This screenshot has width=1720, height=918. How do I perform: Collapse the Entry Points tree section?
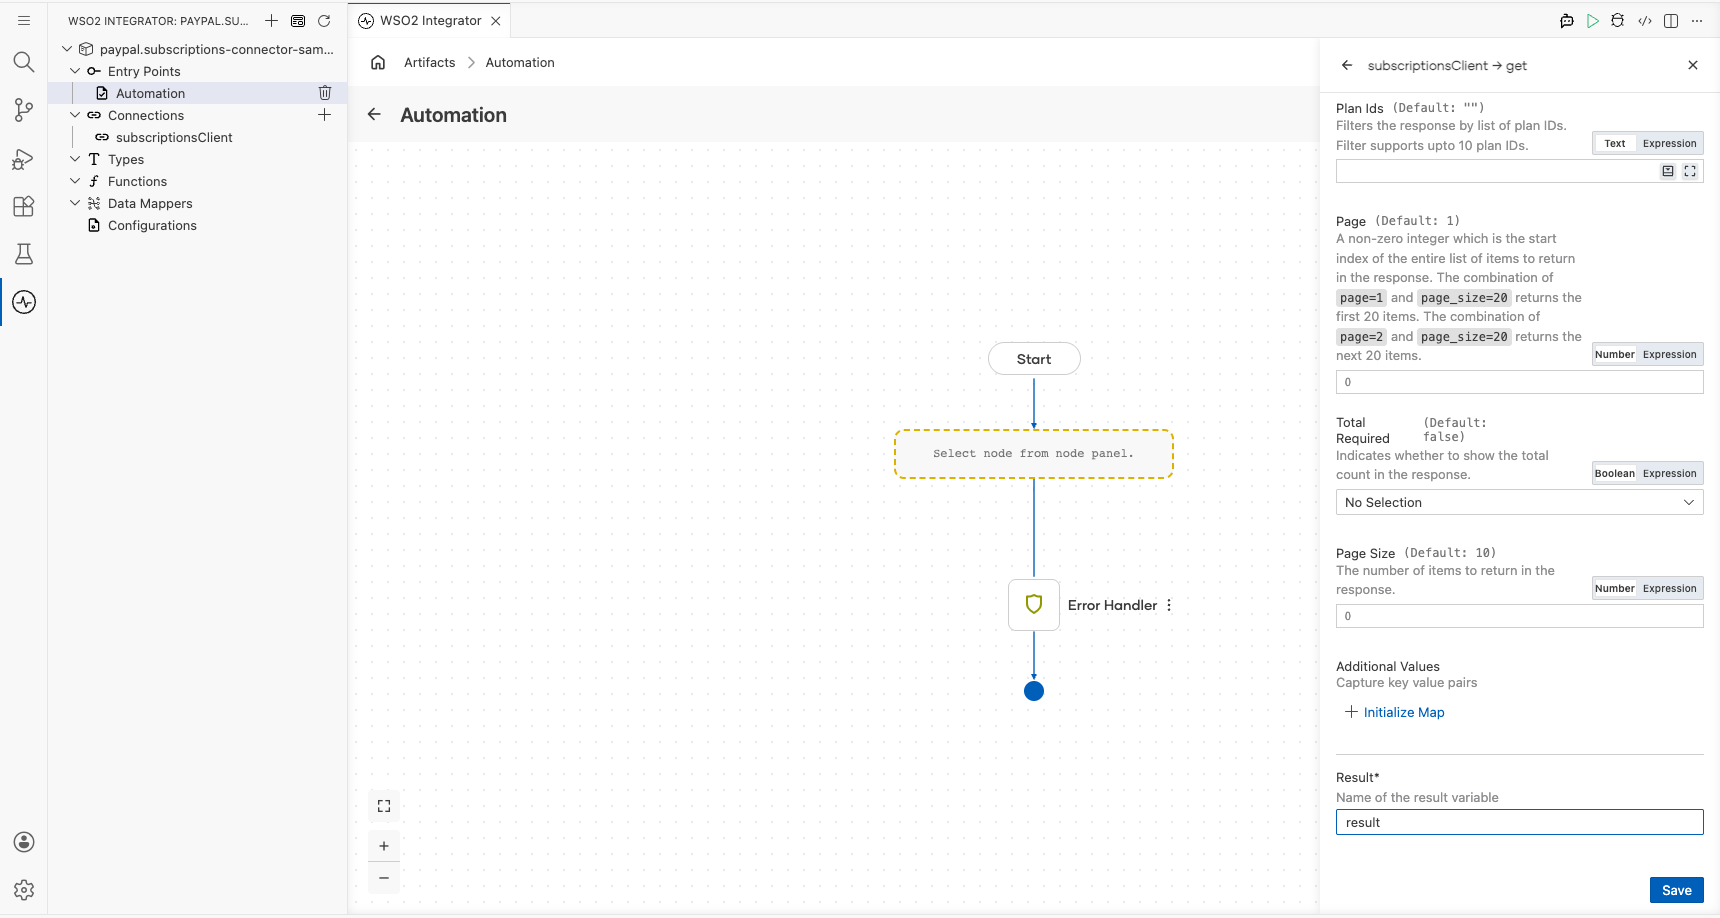point(75,71)
